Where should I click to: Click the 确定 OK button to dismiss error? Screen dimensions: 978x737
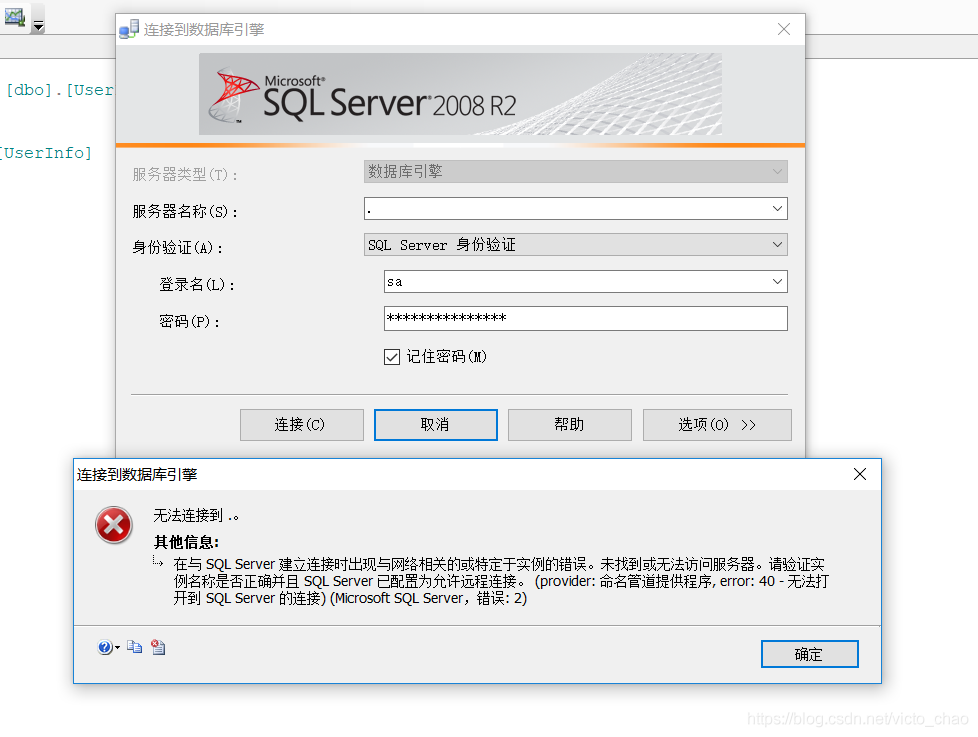click(x=810, y=654)
